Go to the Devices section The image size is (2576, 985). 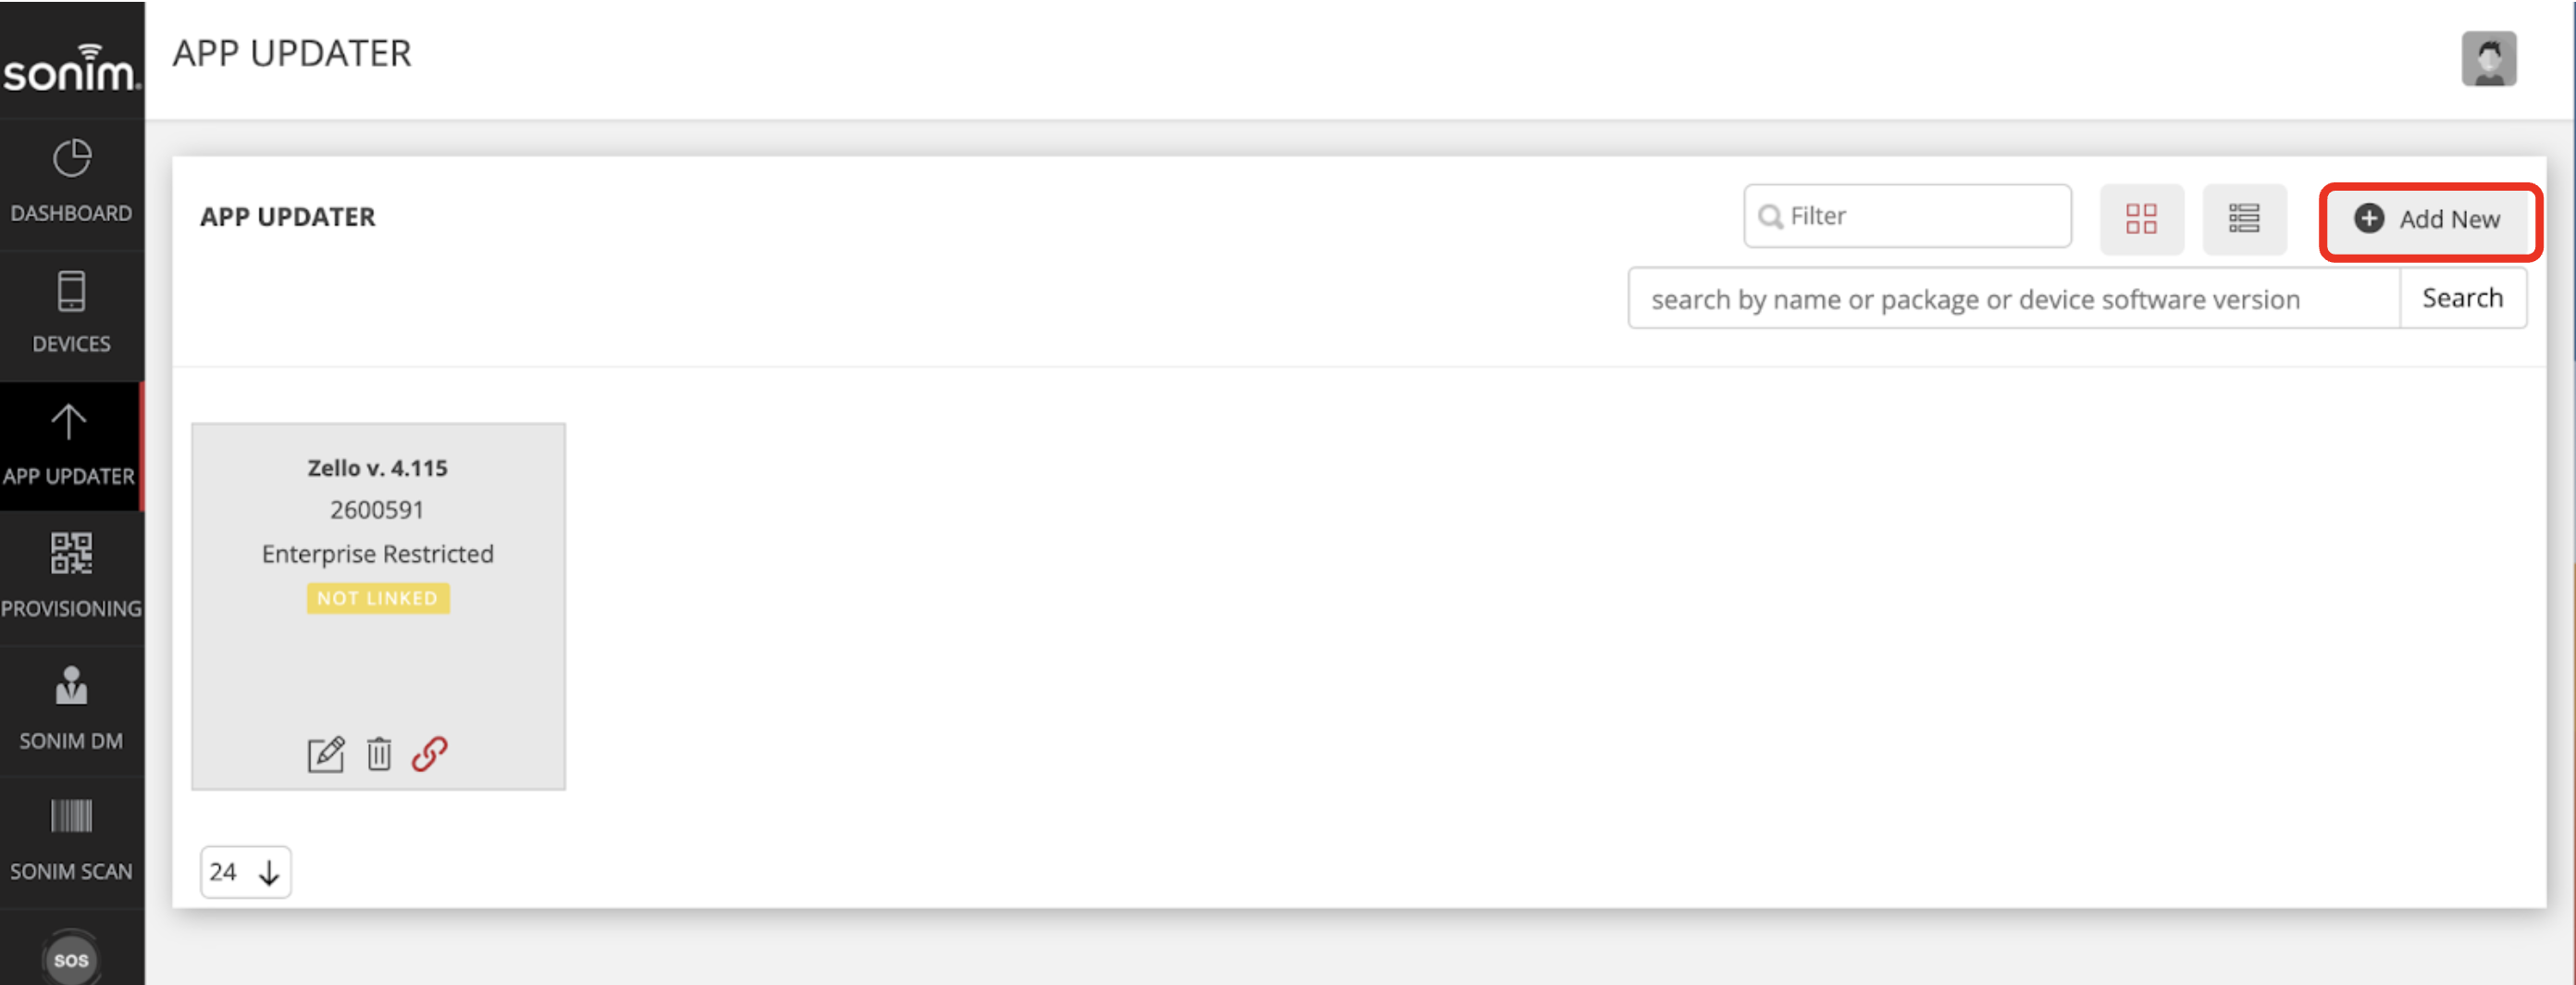click(x=71, y=314)
